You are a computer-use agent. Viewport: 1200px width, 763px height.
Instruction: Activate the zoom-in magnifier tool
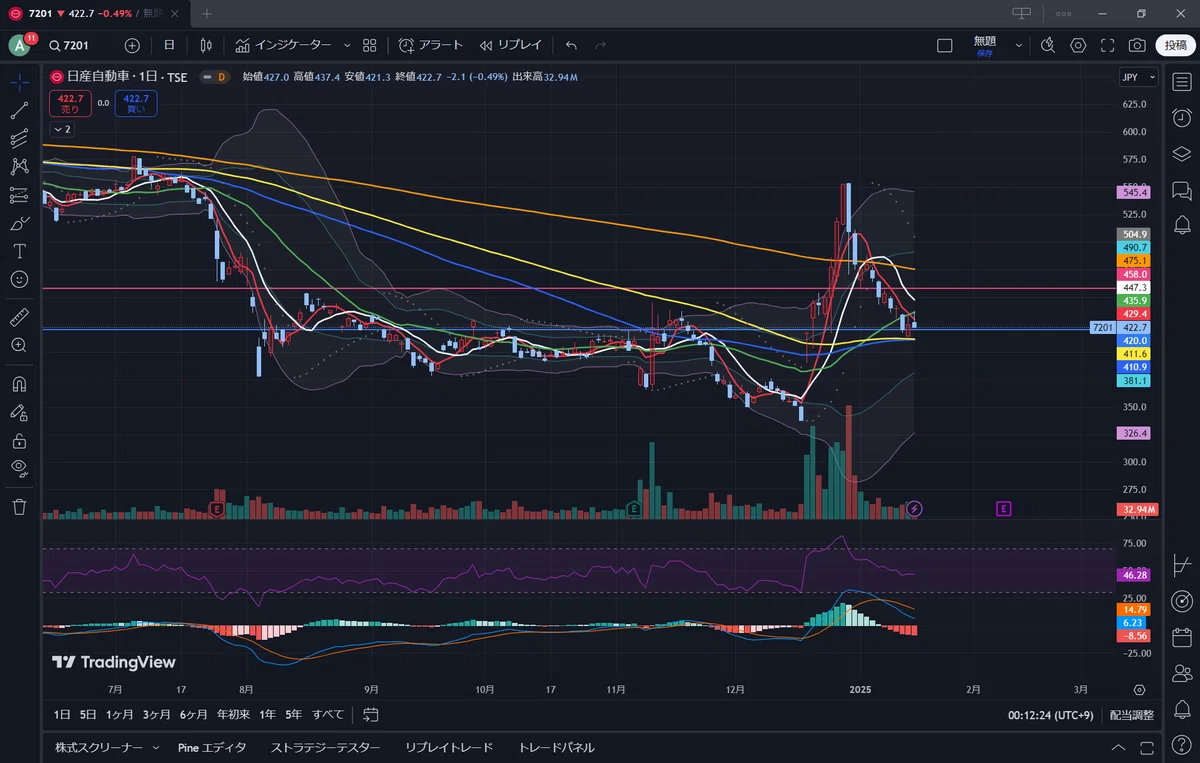(19, 345)
